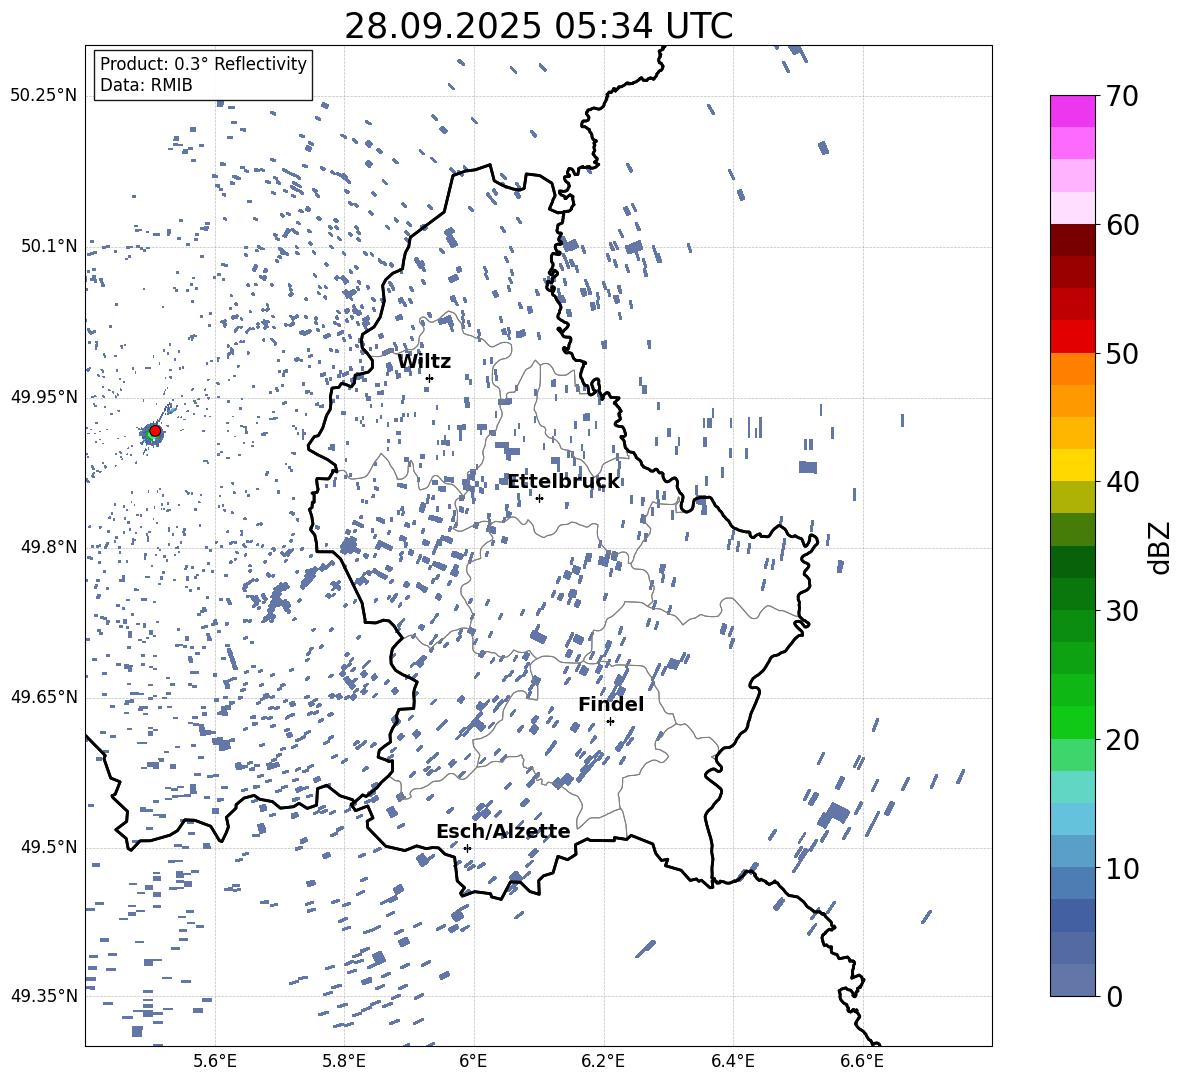Click the 5.6°E longitude label

pos(215,1061)
